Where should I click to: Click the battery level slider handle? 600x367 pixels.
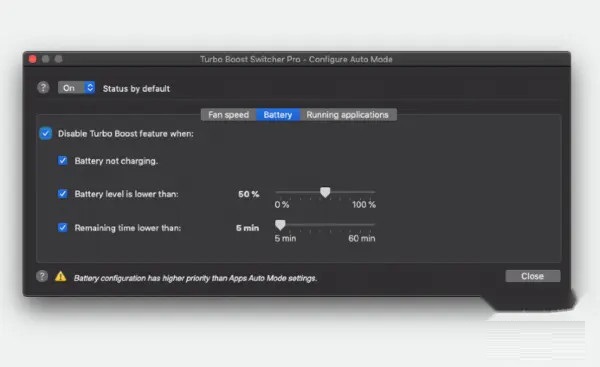tap(325, 192)
